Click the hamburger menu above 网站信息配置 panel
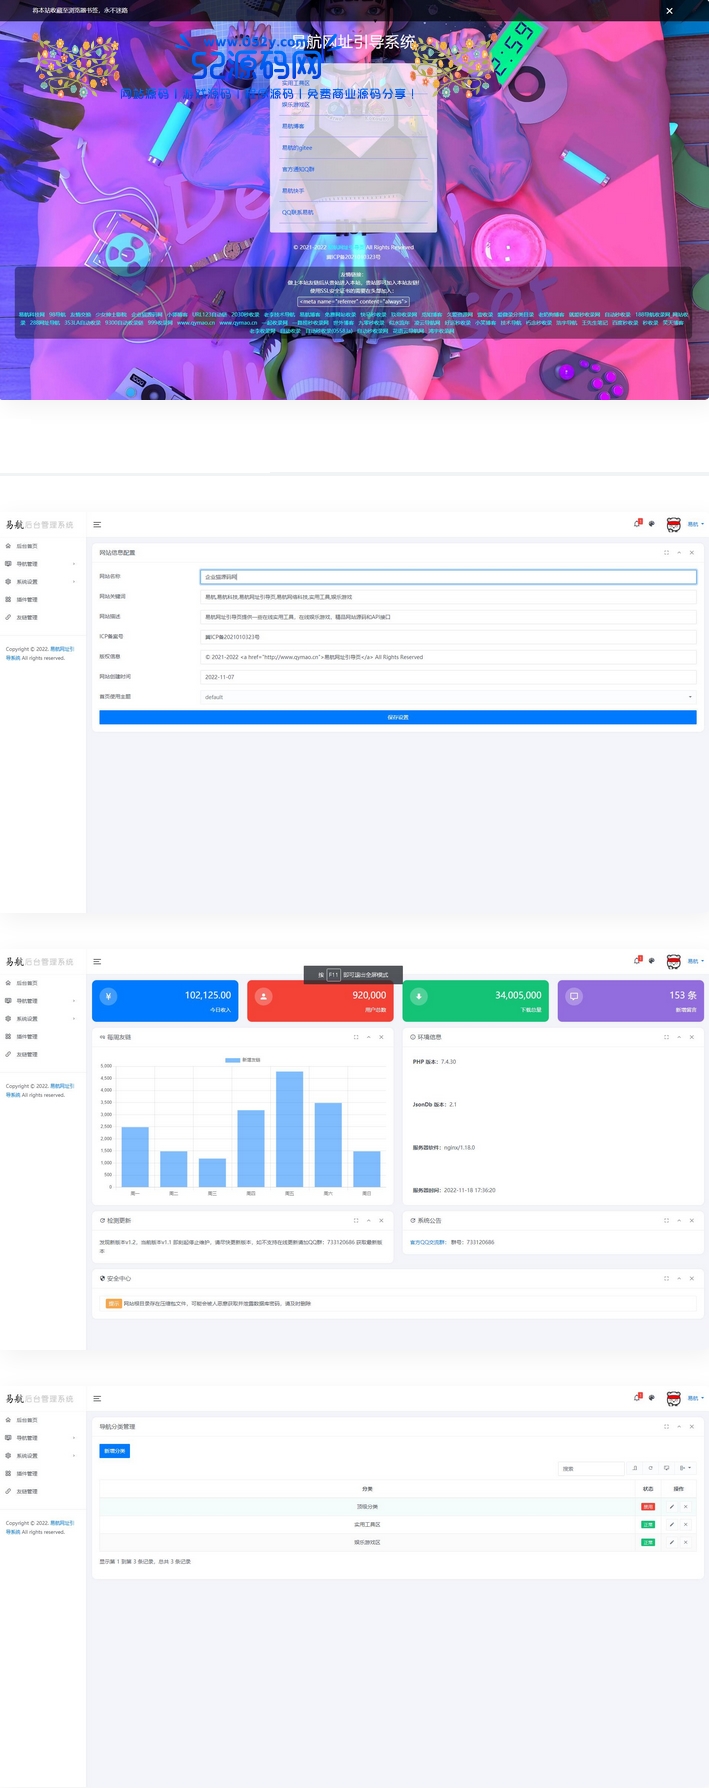 pos(97,525)
